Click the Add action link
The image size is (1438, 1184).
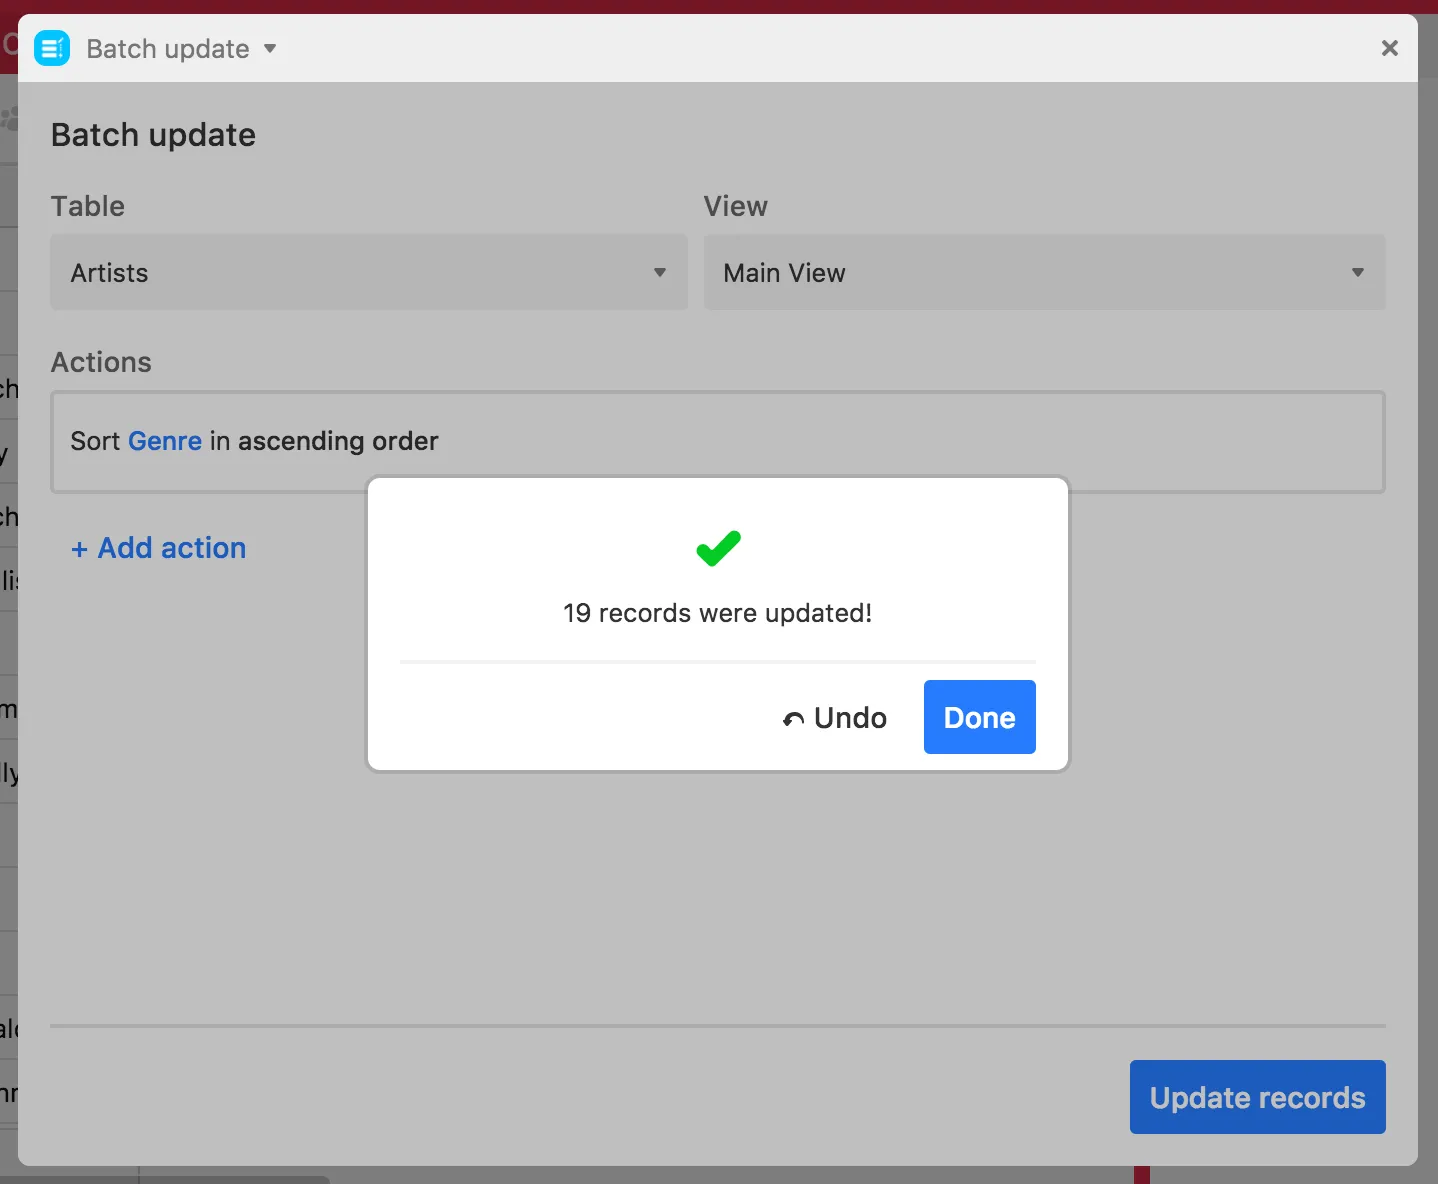point(172,548)
